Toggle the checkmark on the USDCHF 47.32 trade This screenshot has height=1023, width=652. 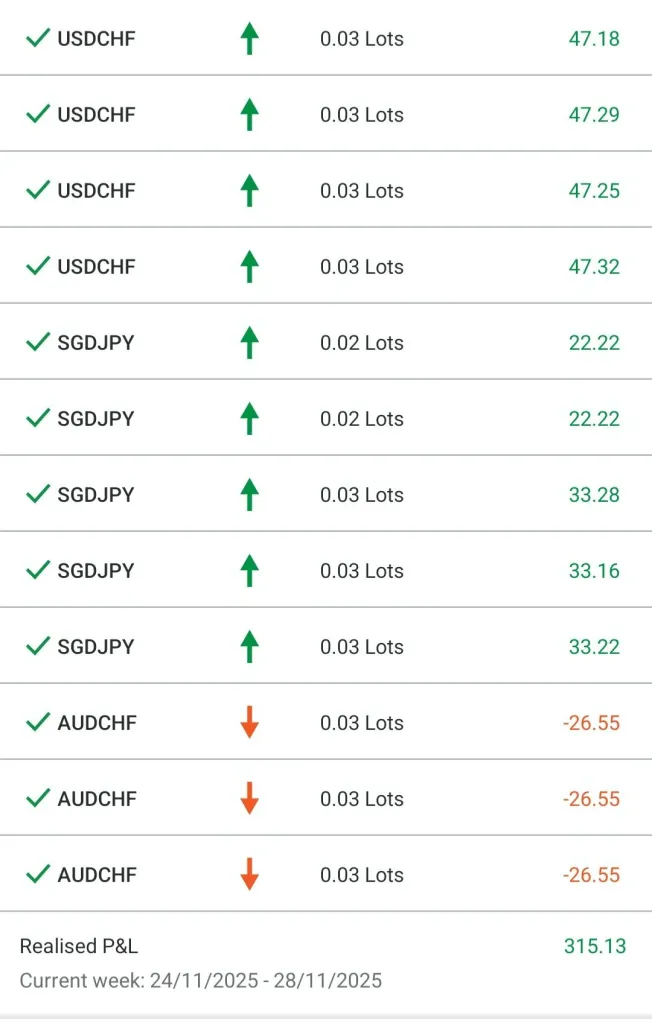pyautogui.click(x=38, y=267)
